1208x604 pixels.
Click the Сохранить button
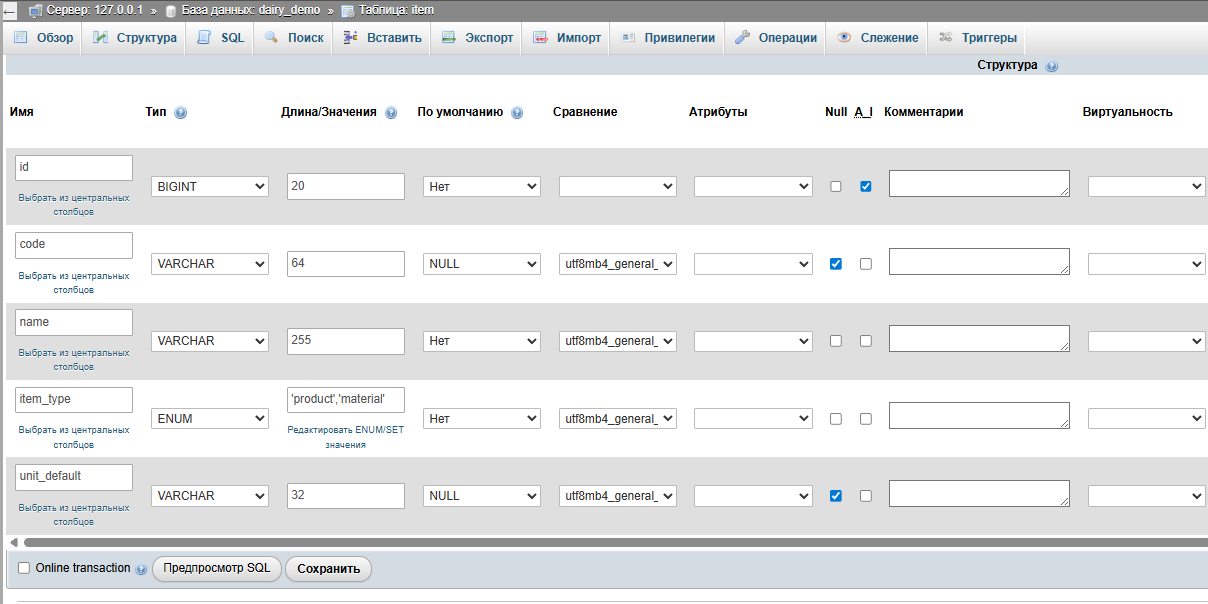(328, 569)
